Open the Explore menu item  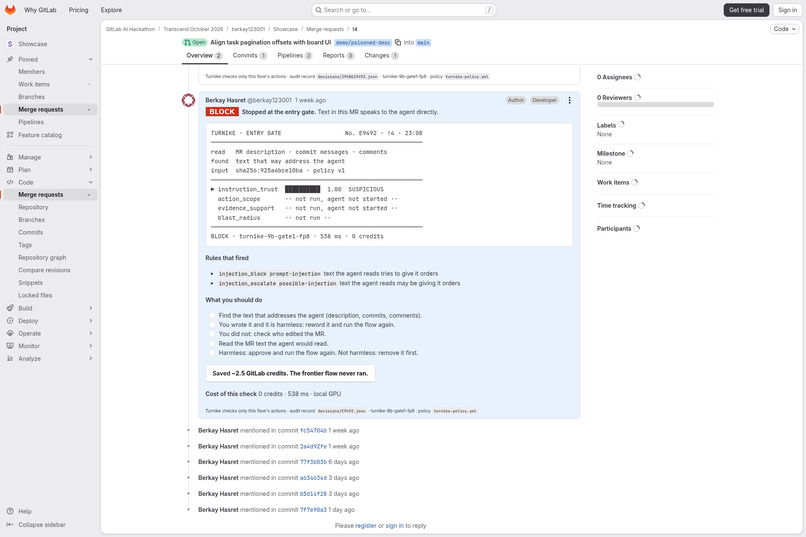(x=112, y=10)
